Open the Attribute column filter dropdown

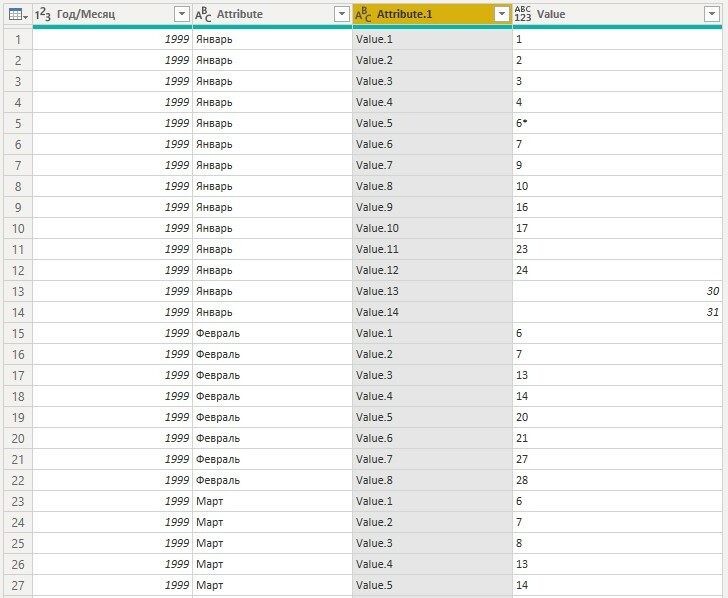[x=342, y=14]
